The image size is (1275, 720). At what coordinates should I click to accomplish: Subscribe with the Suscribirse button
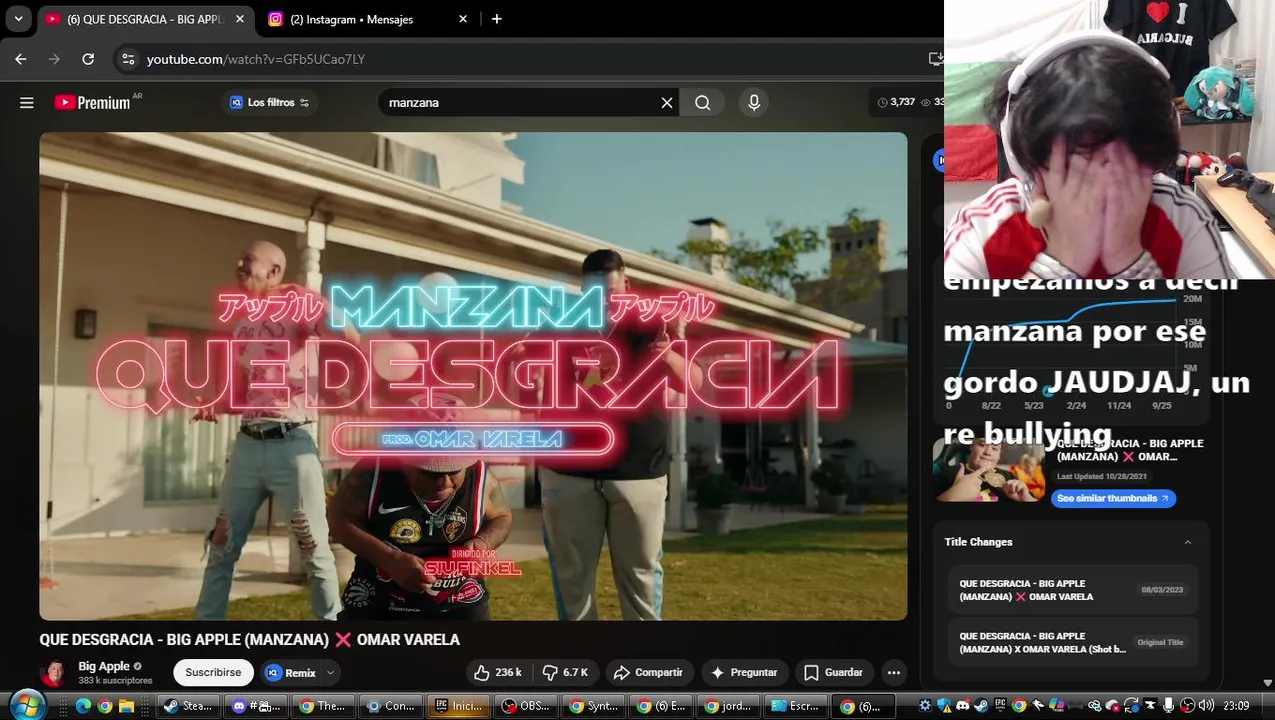[213, 673]
